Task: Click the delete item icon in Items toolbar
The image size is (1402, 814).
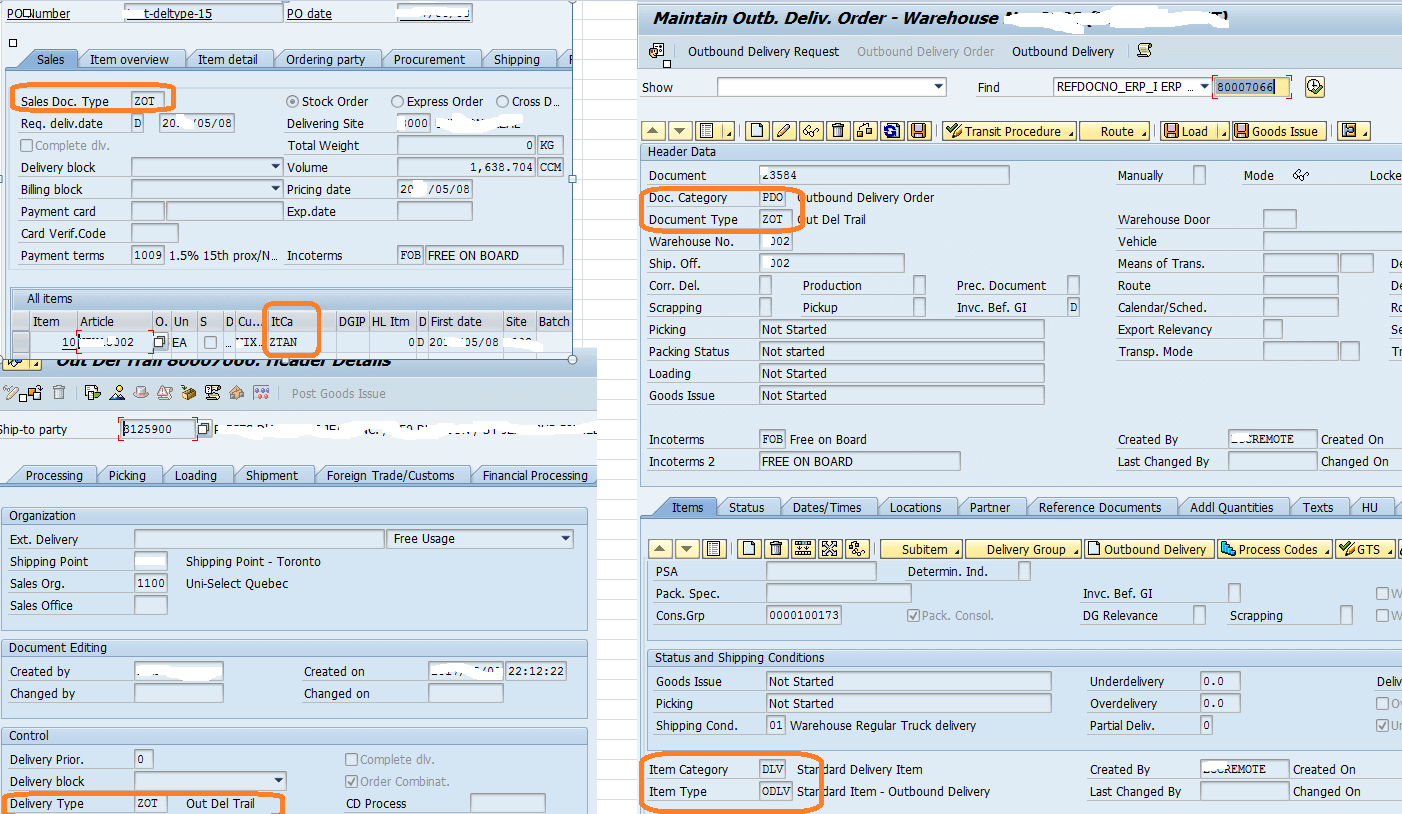Action: [776, 549]
